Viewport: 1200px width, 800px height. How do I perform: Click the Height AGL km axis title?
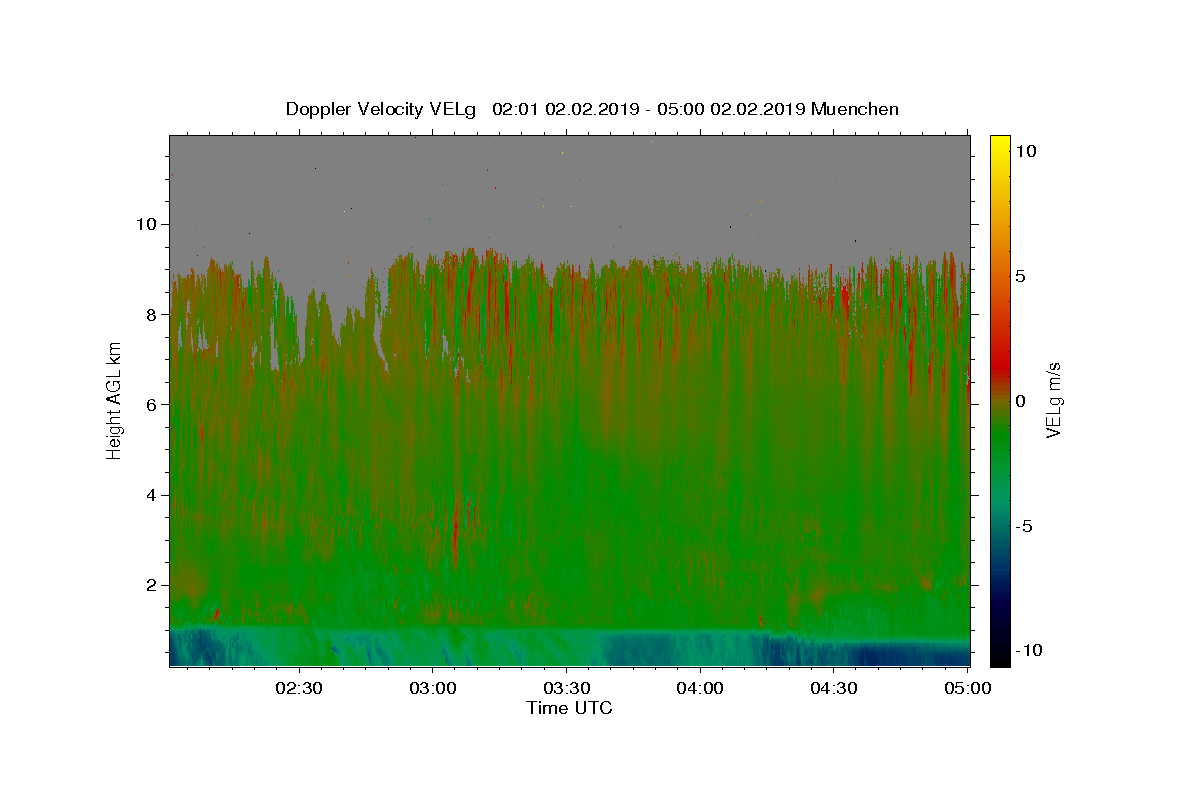(x=114, y=400)
